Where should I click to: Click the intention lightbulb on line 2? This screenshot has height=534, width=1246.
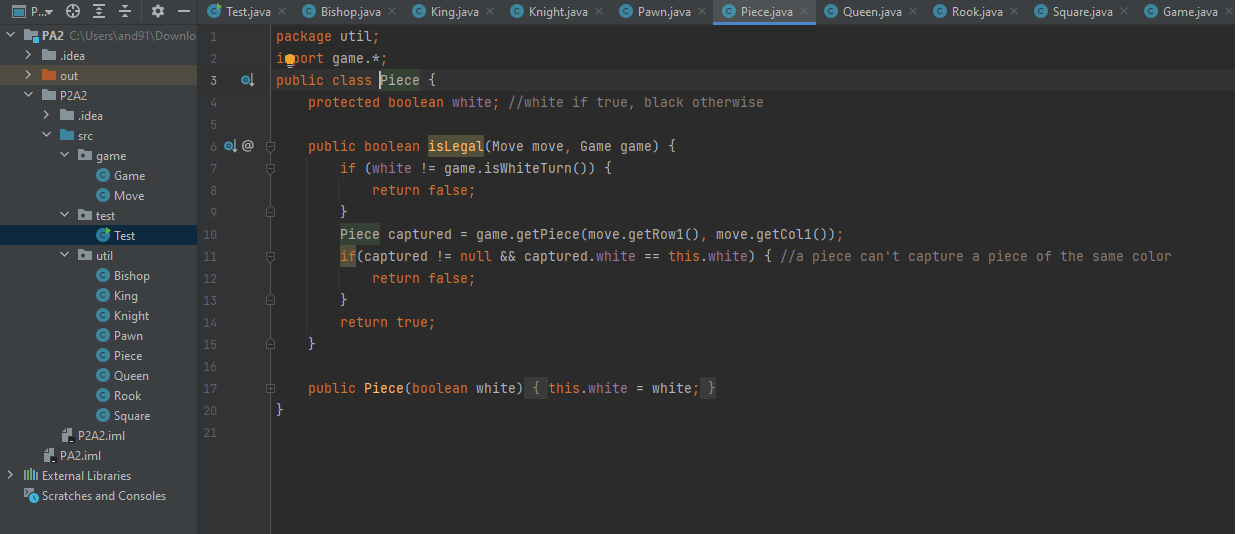coord(290,60)
